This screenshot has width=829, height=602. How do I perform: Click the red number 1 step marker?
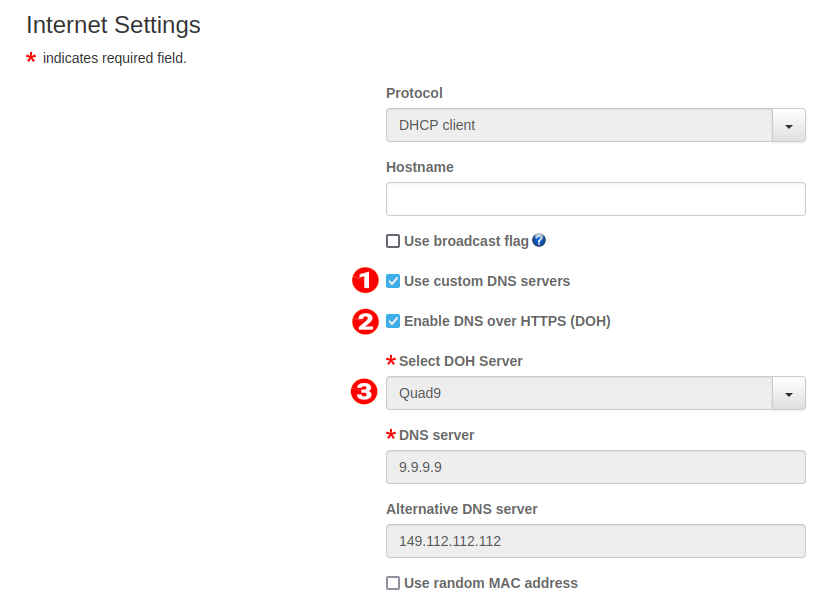pyautogui.click(x=366, y=281)
